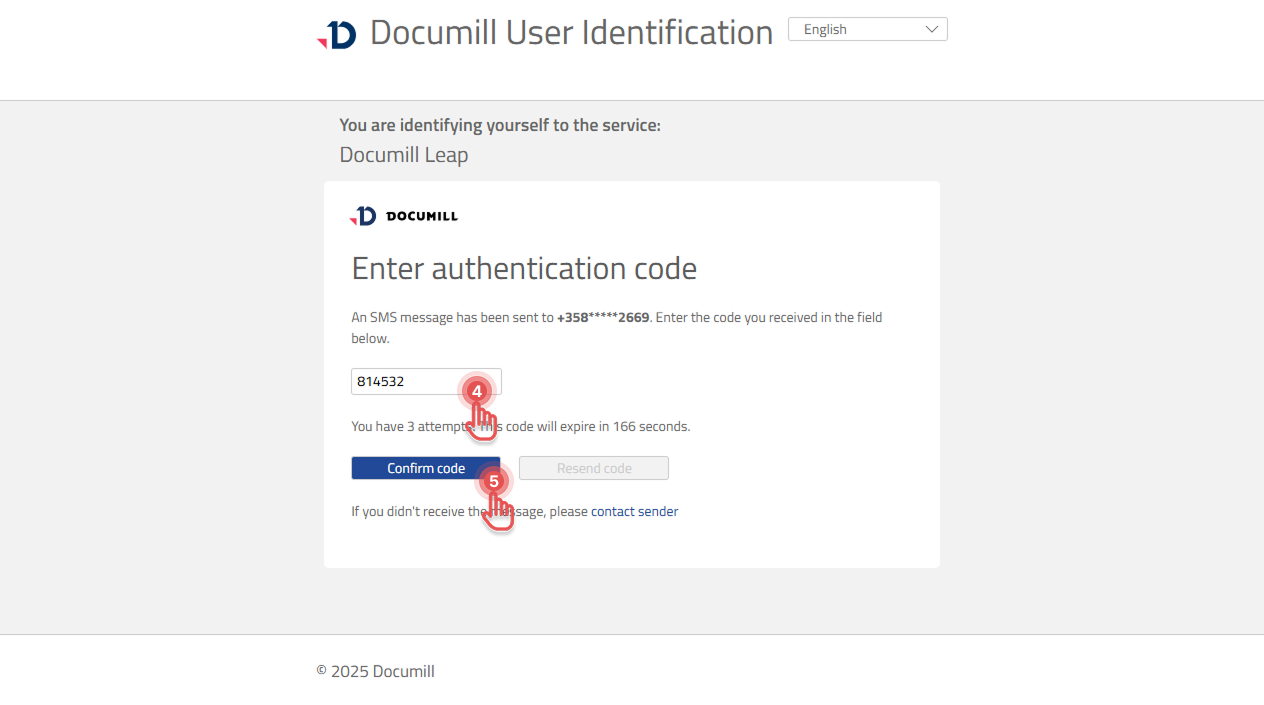Click the numbered step badge labeled 4
Image resolution: width=1264 pixels, height=705 pixels.
[477, 390]
